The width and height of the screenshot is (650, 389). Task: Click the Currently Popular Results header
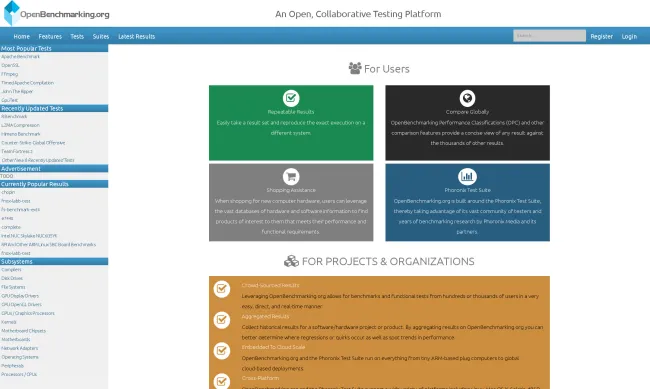(x=54, y=184)
